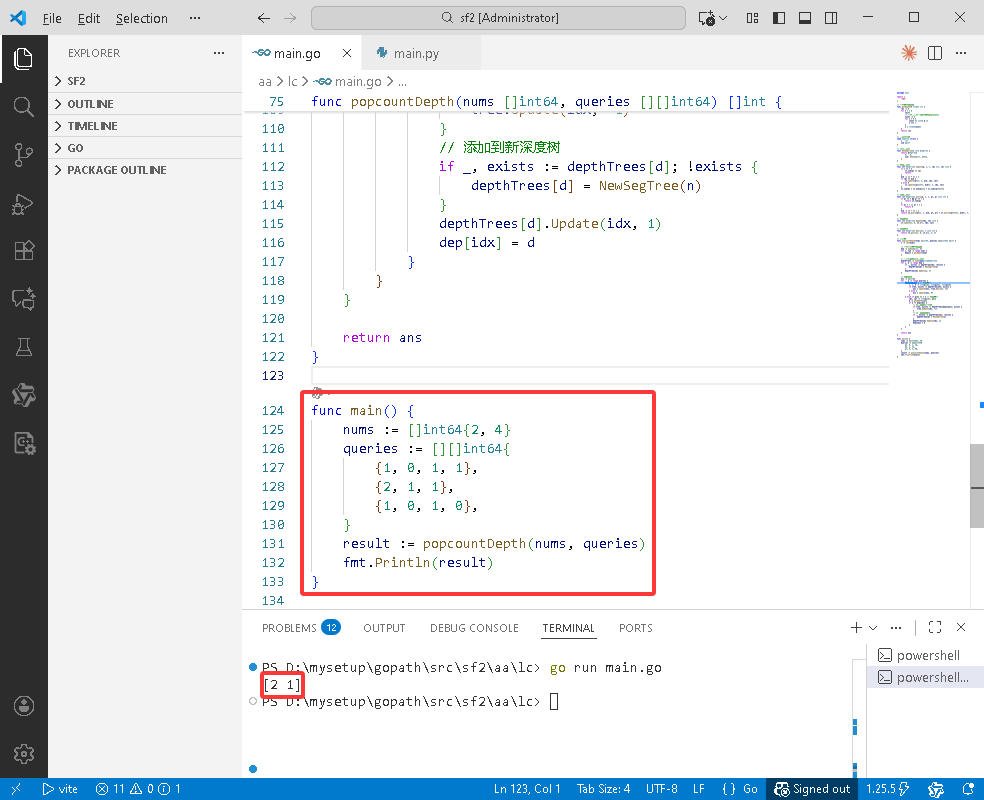984x800 pixels.
Task: Select the second powershell terminal entry
Action: click(924, 677)
